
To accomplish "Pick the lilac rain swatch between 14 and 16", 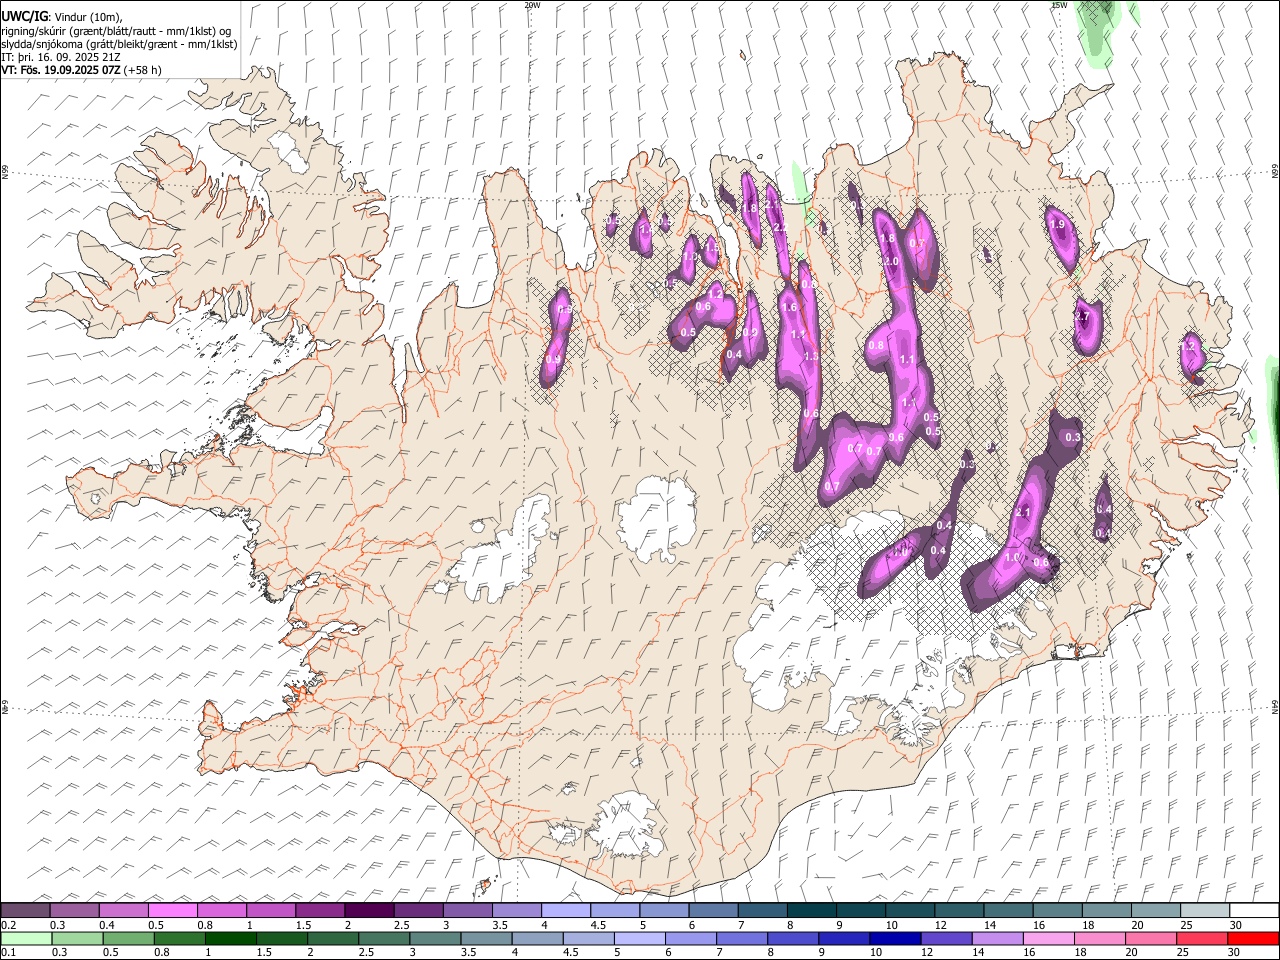I will pyautogui.click(x=998, y=938).
